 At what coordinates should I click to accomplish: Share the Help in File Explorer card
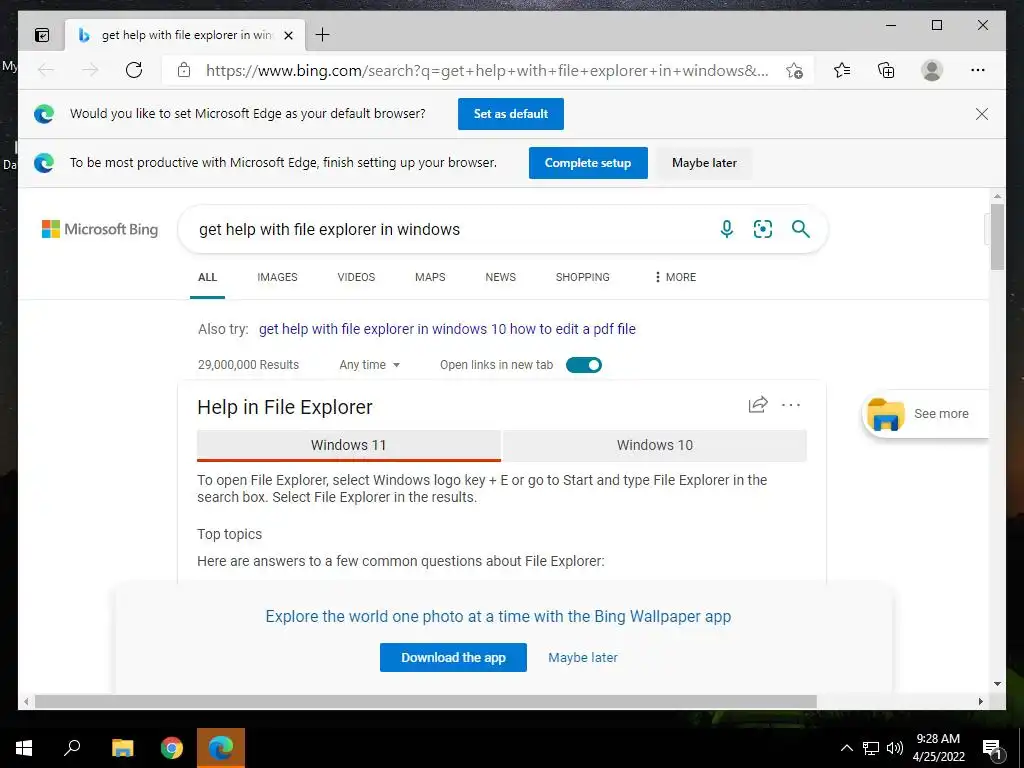(x=758, y=405)
